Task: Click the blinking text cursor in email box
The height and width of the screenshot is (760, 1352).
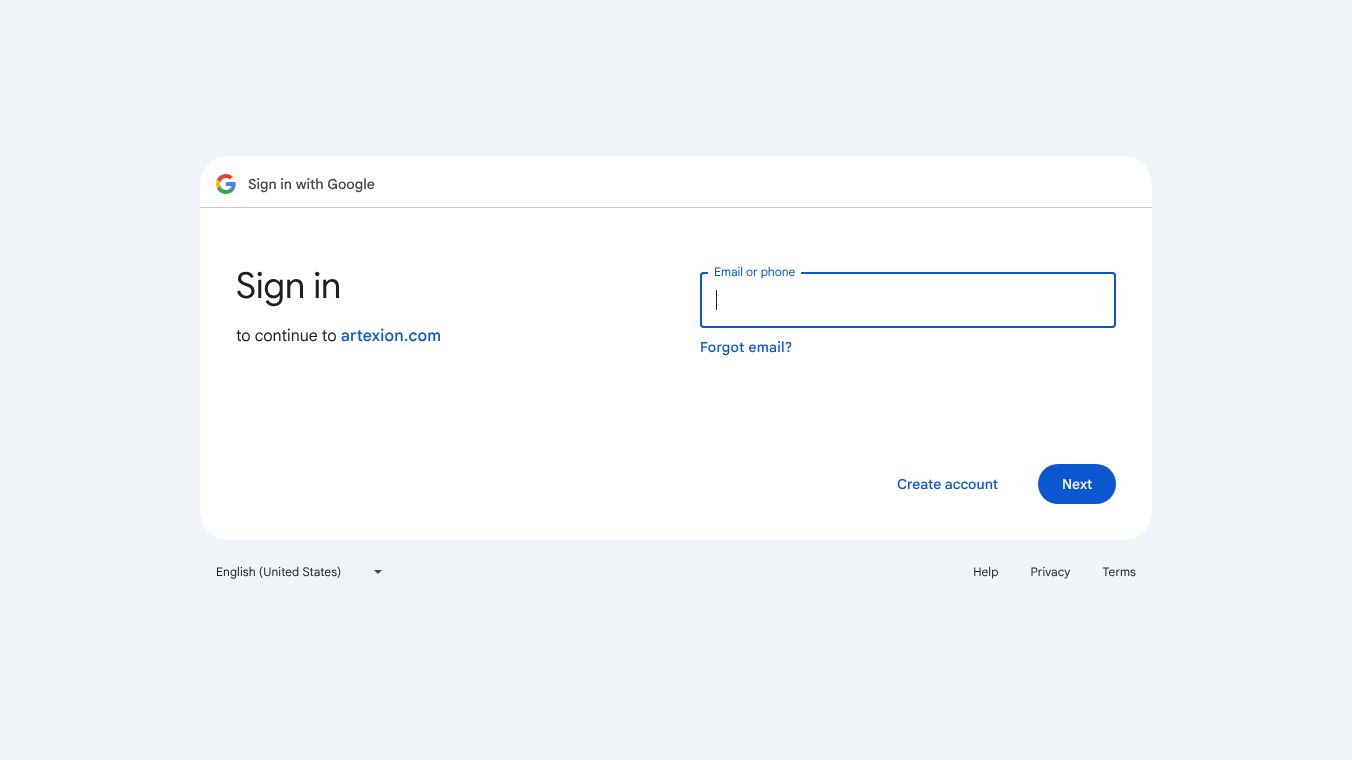Action: click(717, 300)
